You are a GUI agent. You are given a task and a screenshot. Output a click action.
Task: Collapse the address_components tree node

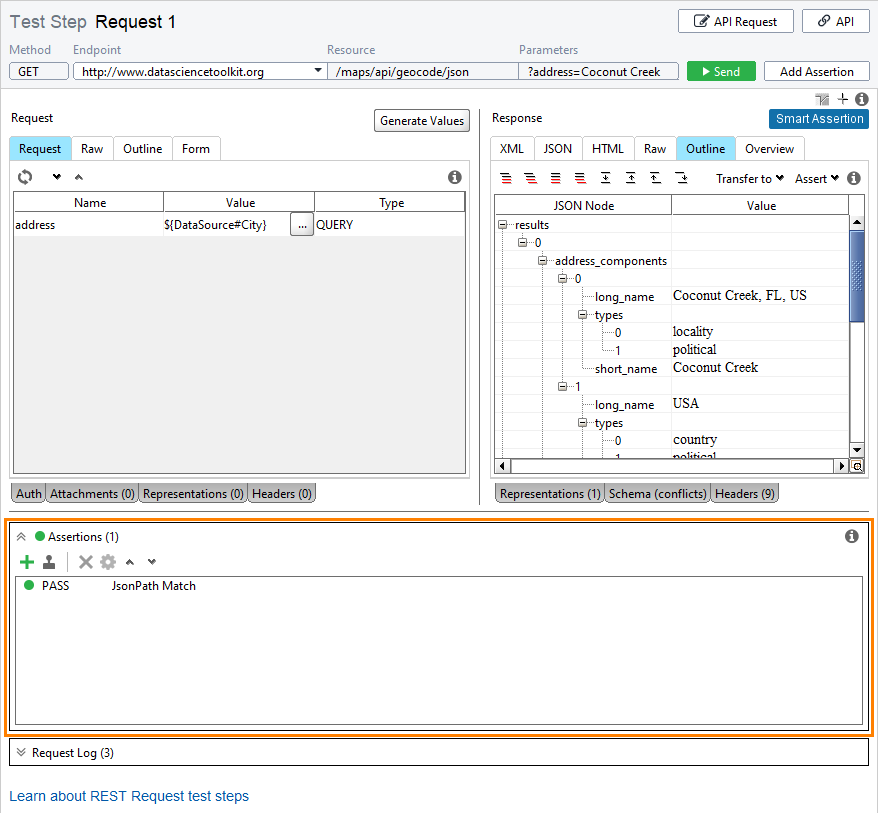[542, 260]
